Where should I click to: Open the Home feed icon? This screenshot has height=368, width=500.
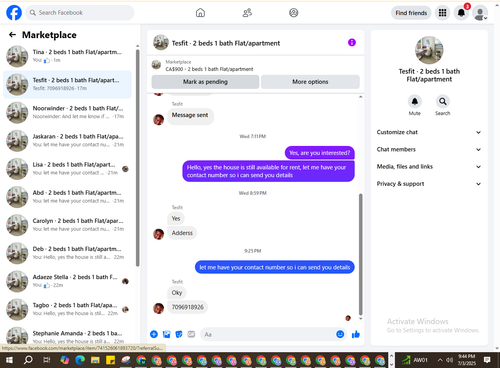click(200, 13)
